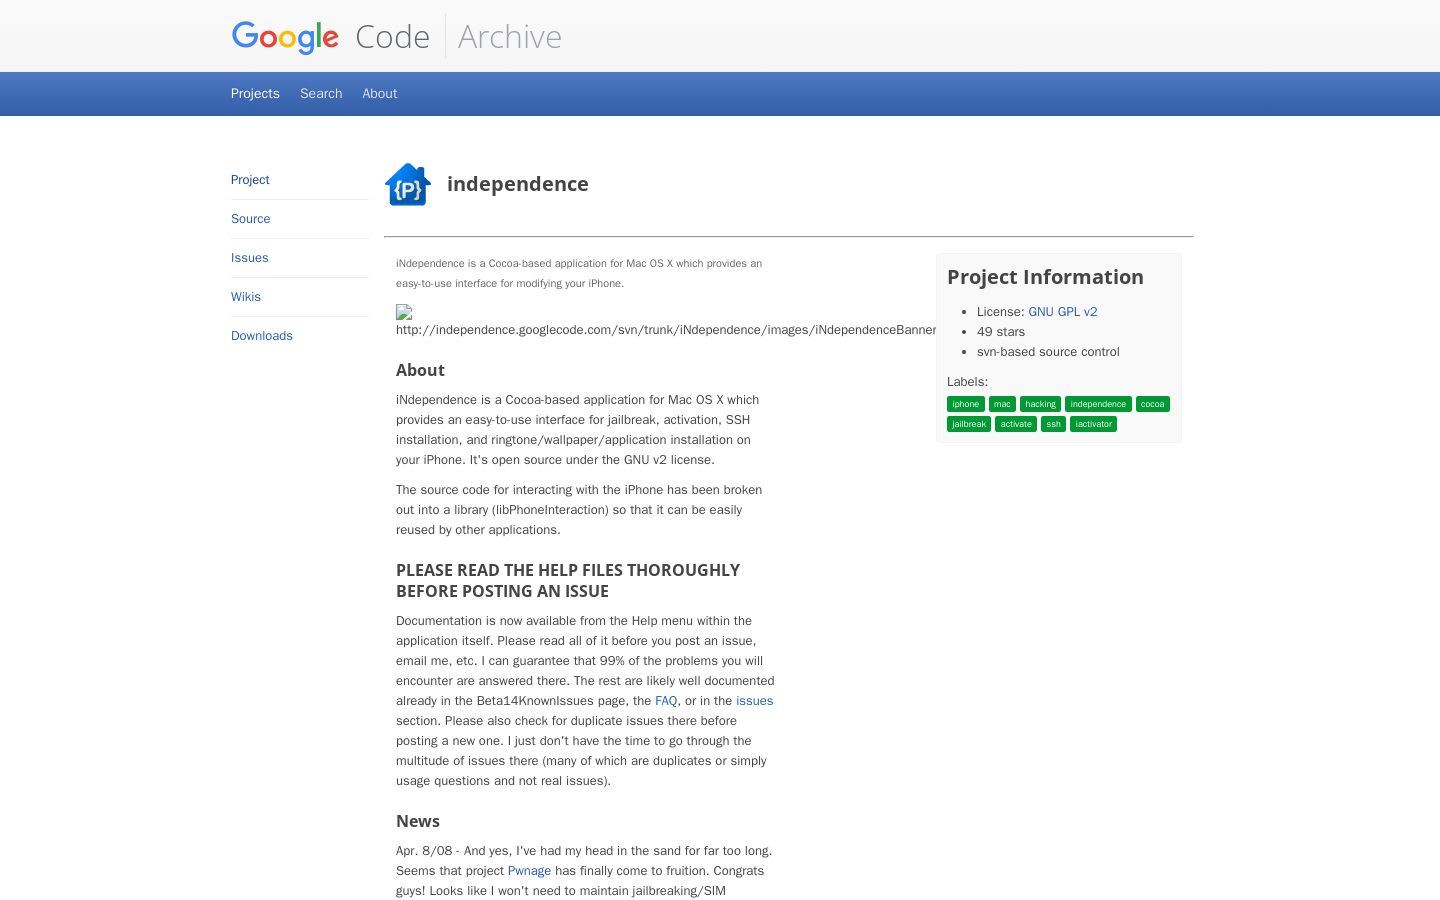The height and width of the screenshot is (900, 1440).
Task: Click the iactivator label tag
Action: (1093, 424)
